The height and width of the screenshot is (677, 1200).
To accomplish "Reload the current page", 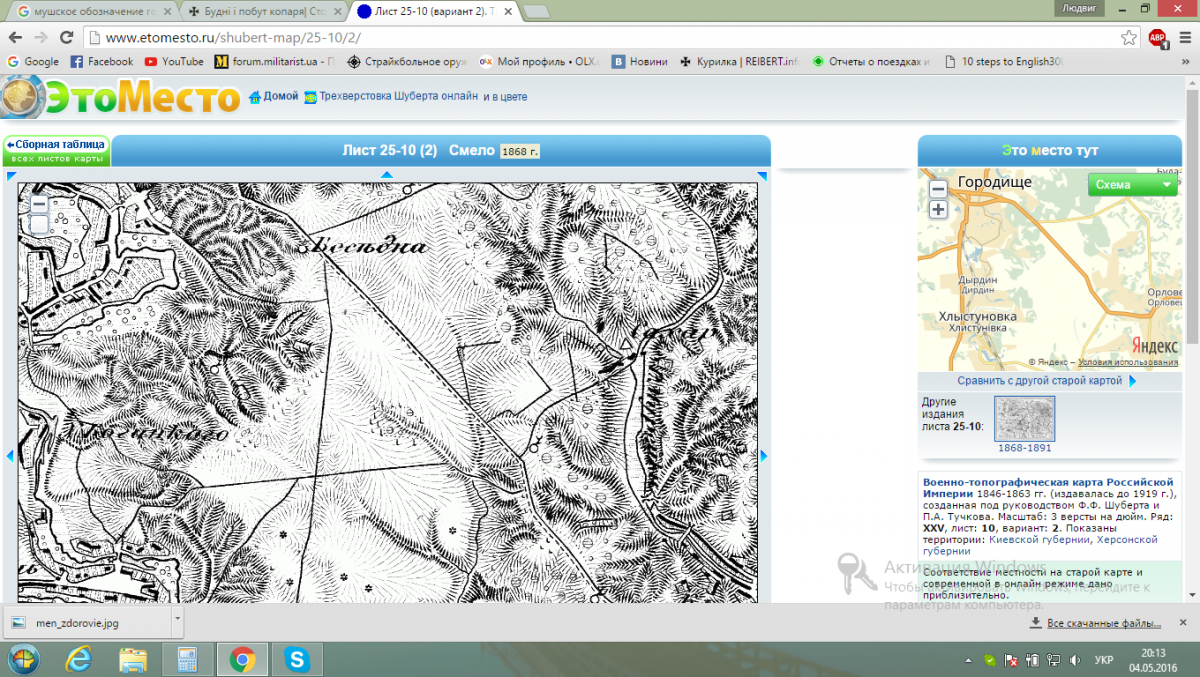I will tap(67, 37).
